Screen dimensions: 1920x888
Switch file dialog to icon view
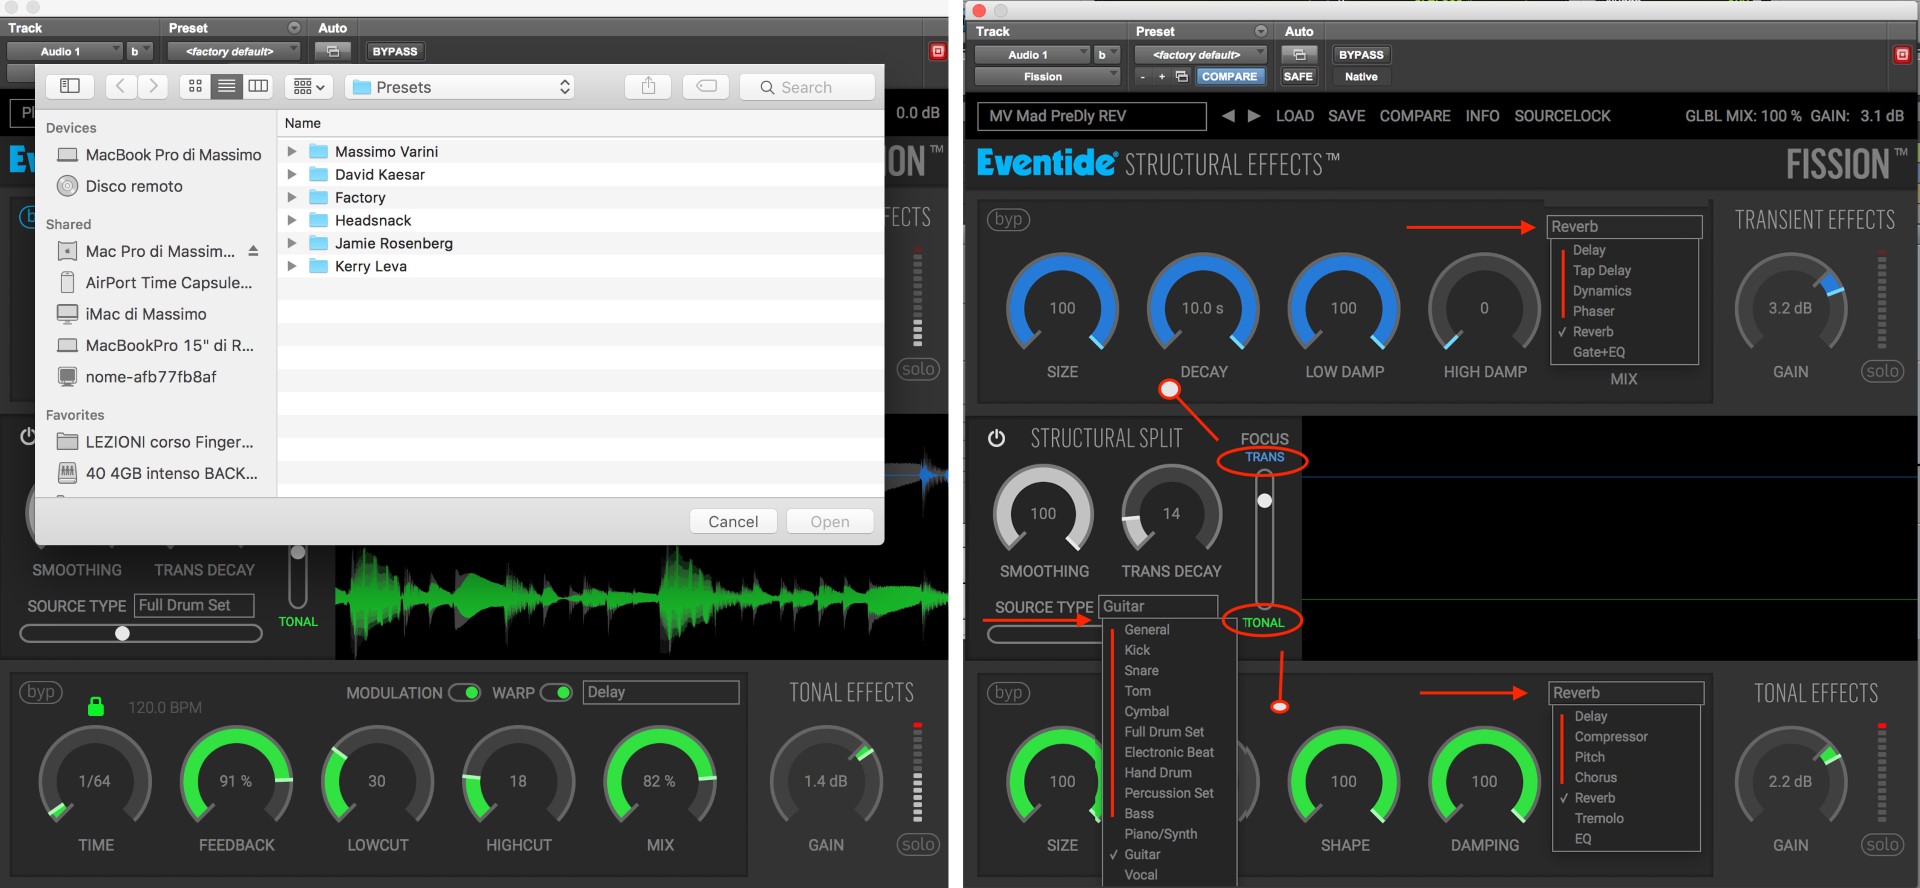click(196, 87)
